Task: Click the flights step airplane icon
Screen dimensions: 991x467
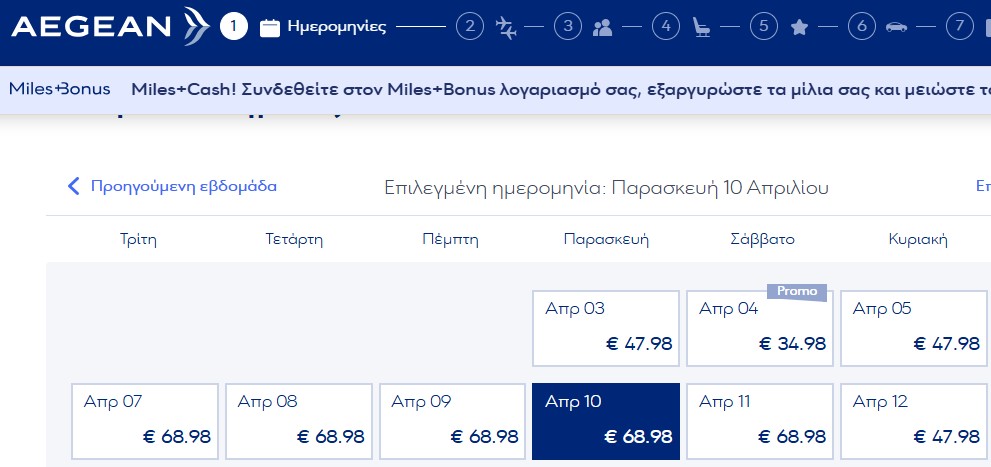Action: tap(507, 28)
